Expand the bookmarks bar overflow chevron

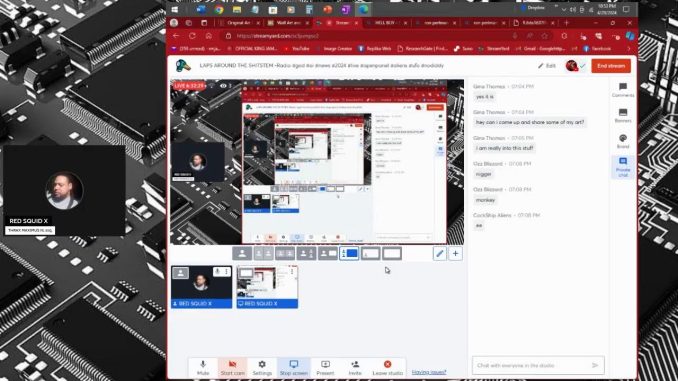tap(629, 48)
